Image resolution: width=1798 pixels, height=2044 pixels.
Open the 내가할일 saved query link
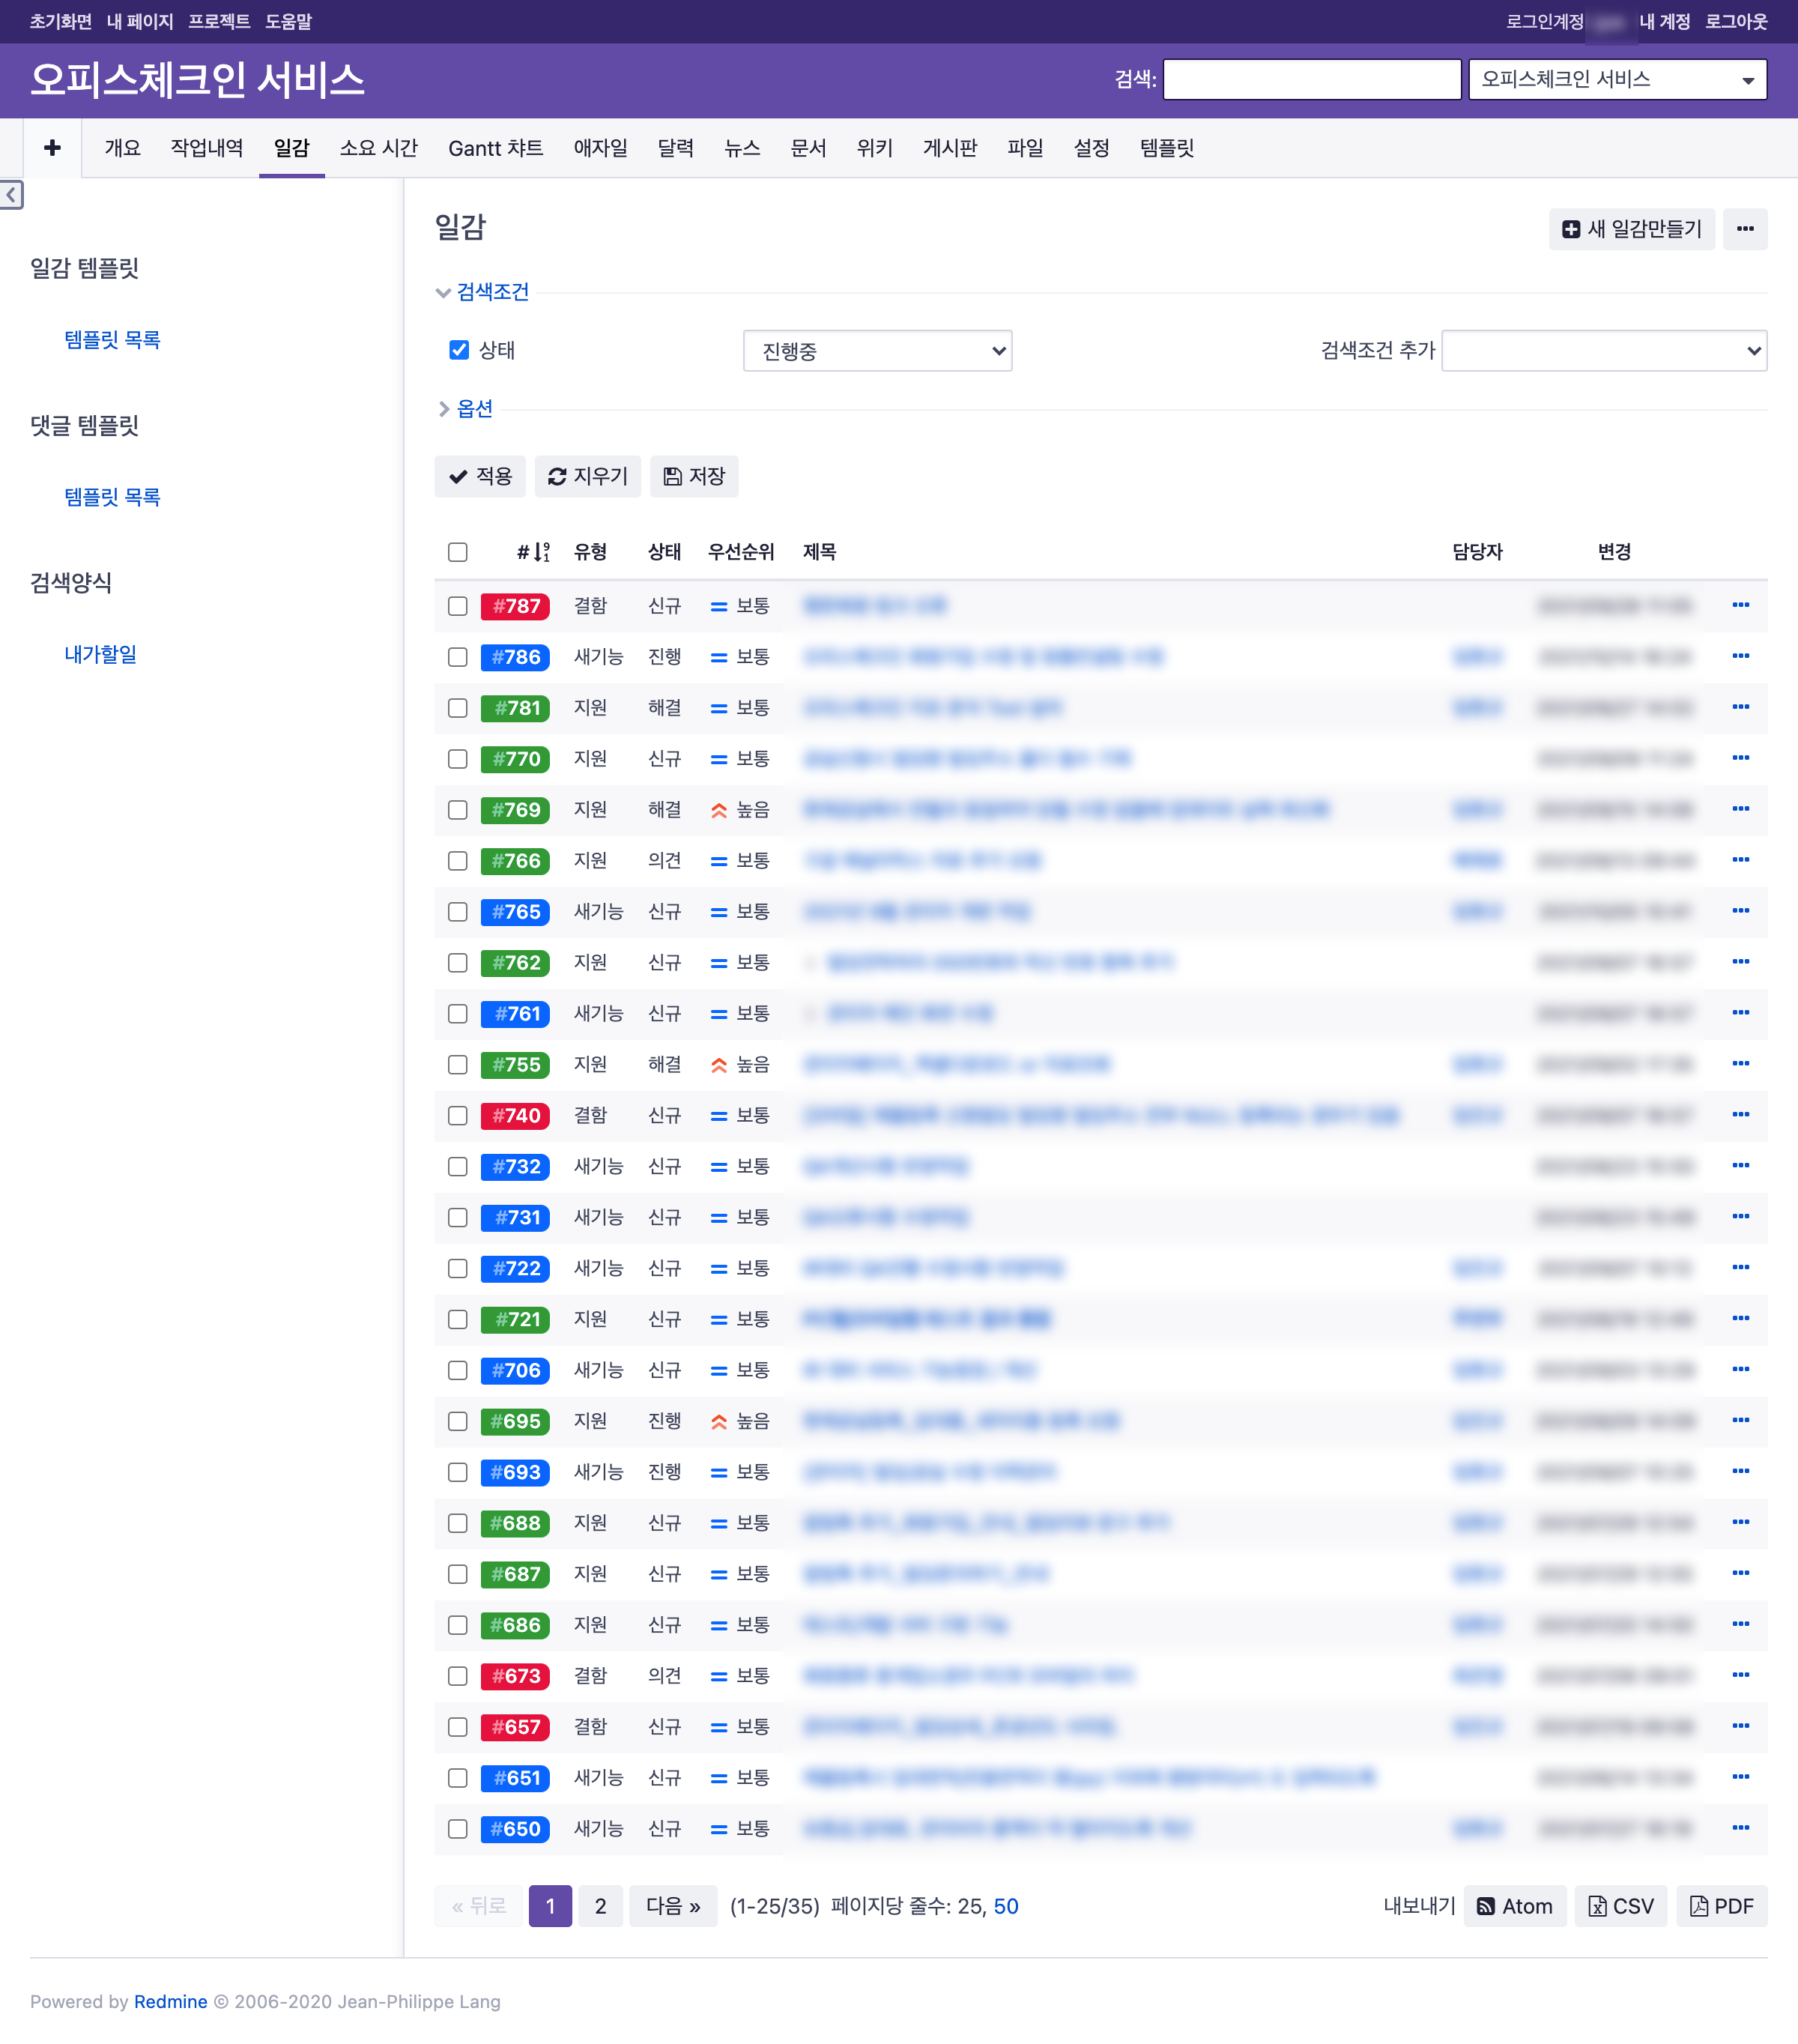[x=100, y=654]
